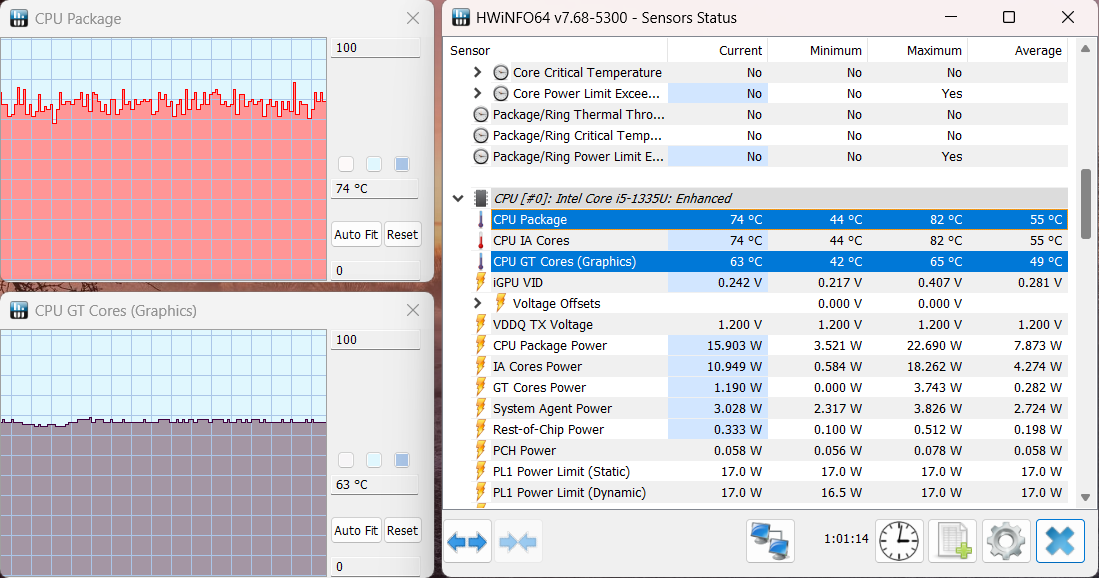Click min value field 0 in CPU Package window

(376, 270)
